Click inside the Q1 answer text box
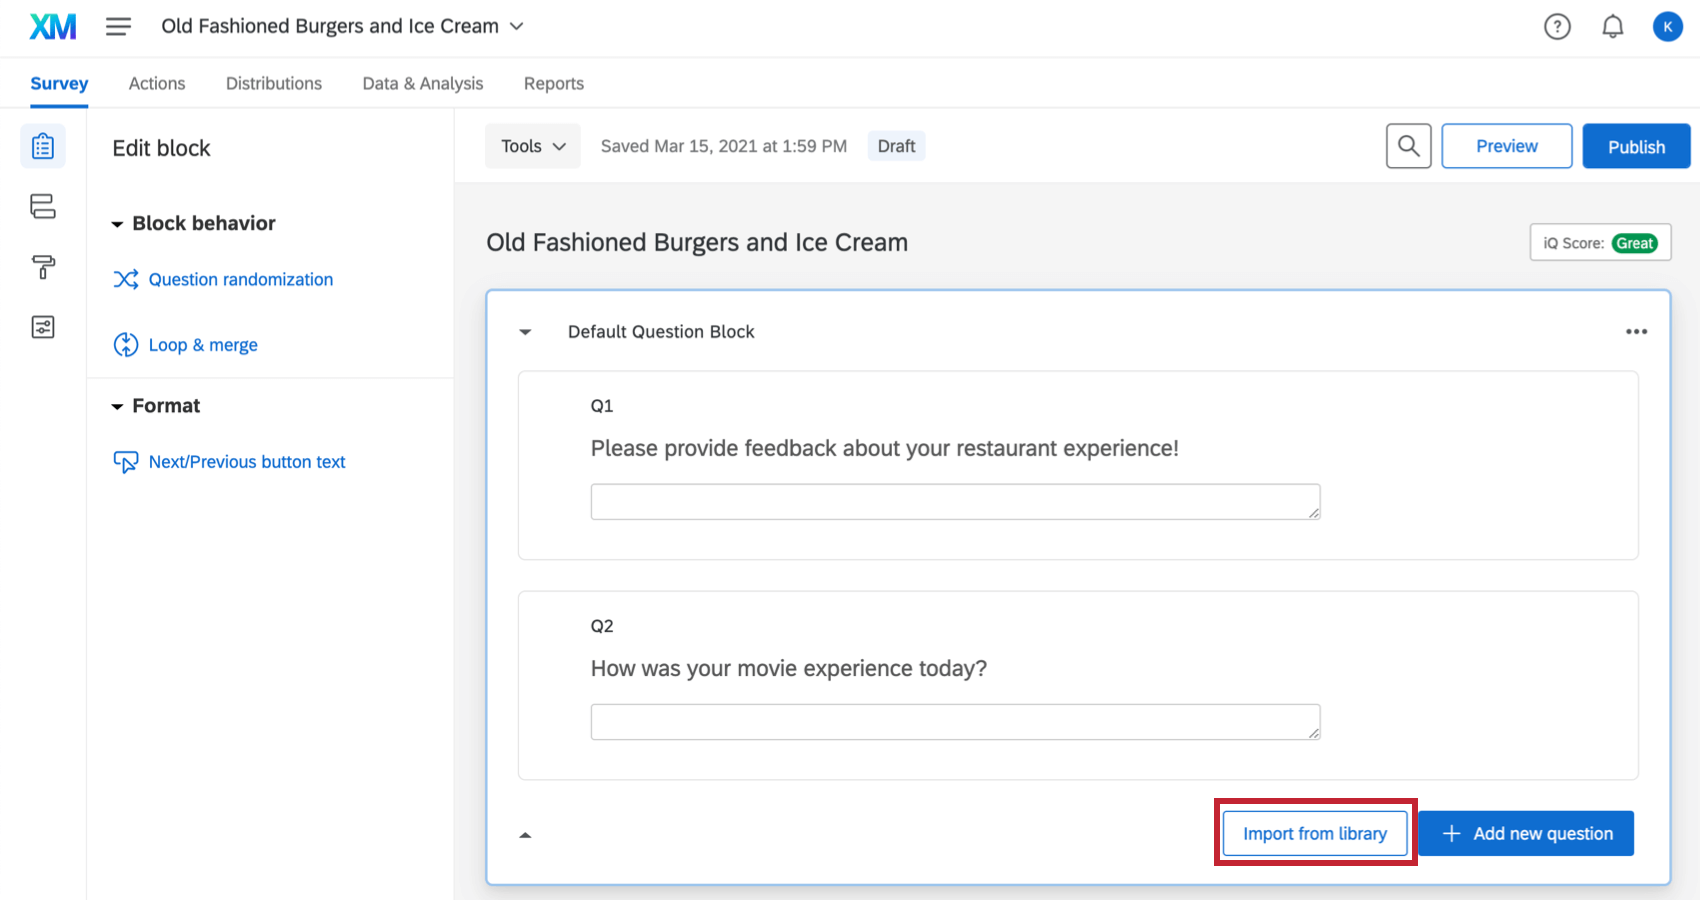 click(954, 501)
